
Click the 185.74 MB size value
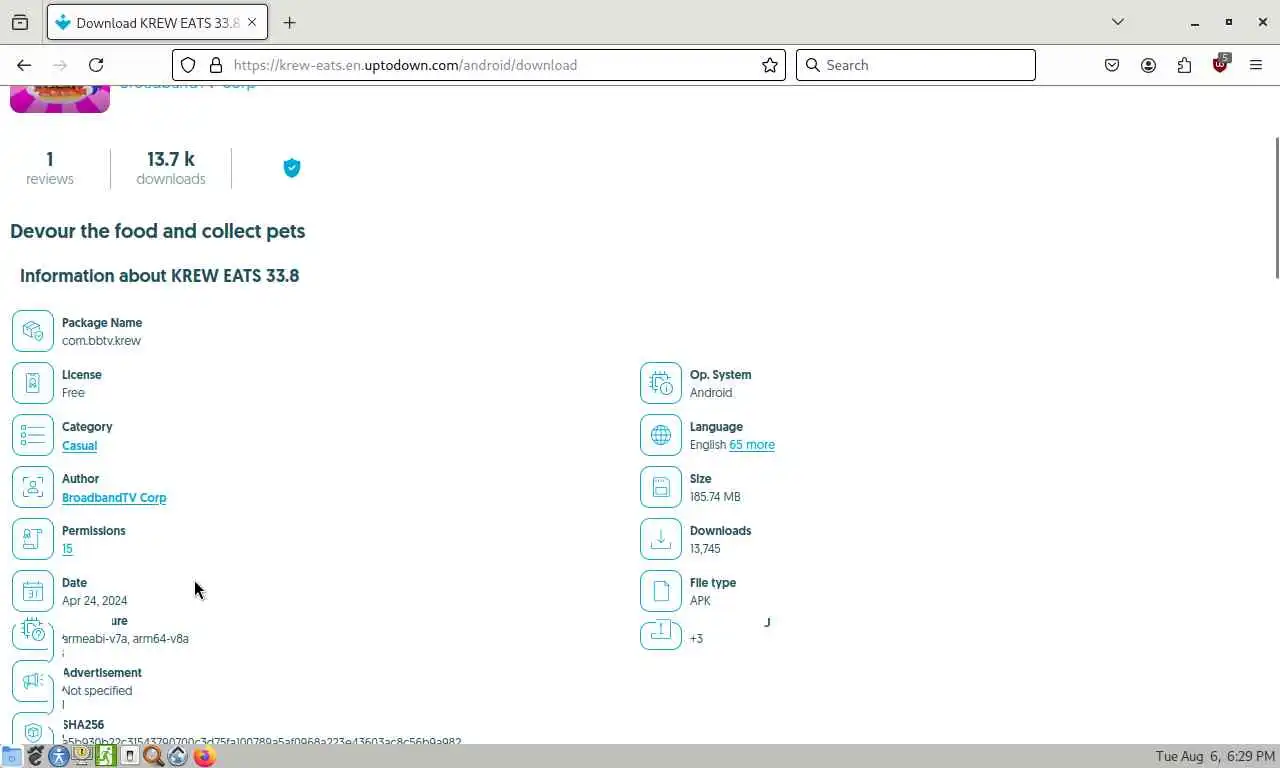pyautogui.click(x=715, y=497)
